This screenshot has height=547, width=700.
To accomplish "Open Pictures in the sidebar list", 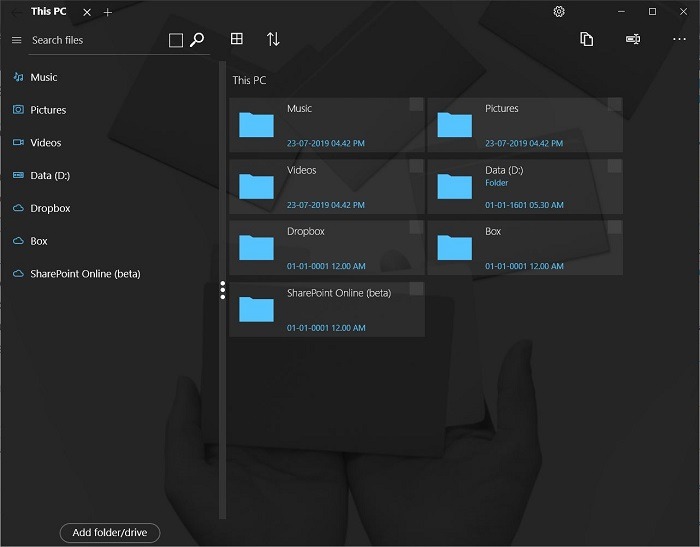I will (48, 110).
